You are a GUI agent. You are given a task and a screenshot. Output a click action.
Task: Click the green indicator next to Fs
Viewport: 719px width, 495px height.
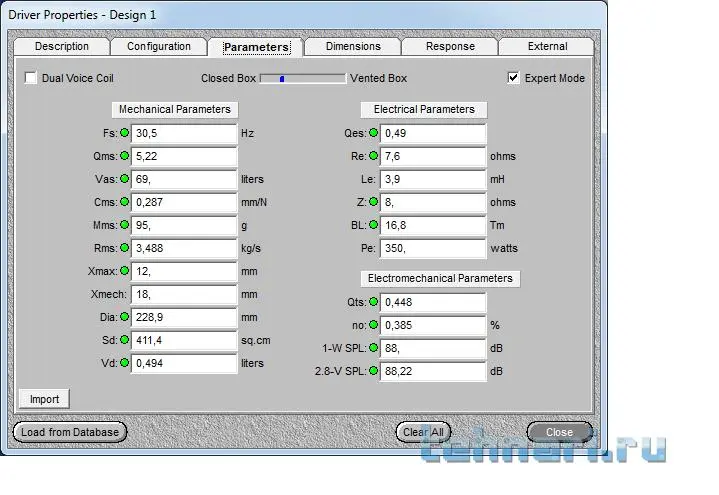coord(124,133)
